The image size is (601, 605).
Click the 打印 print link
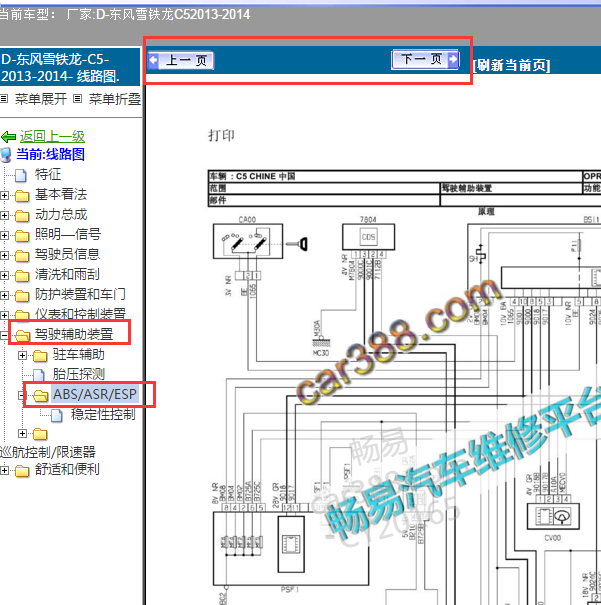[x=221, y=135]
